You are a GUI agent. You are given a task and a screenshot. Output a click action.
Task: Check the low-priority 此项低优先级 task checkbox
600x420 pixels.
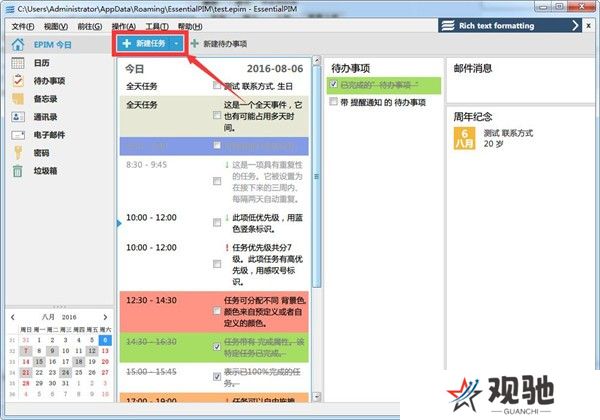(x=217, y=223)
